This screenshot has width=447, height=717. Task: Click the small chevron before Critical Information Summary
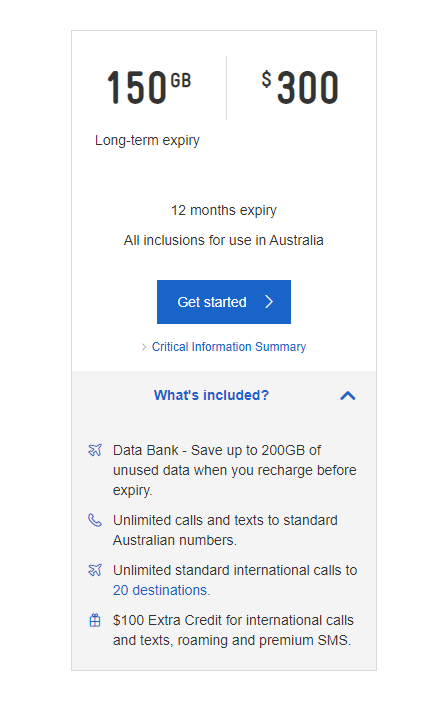[144, 347]
